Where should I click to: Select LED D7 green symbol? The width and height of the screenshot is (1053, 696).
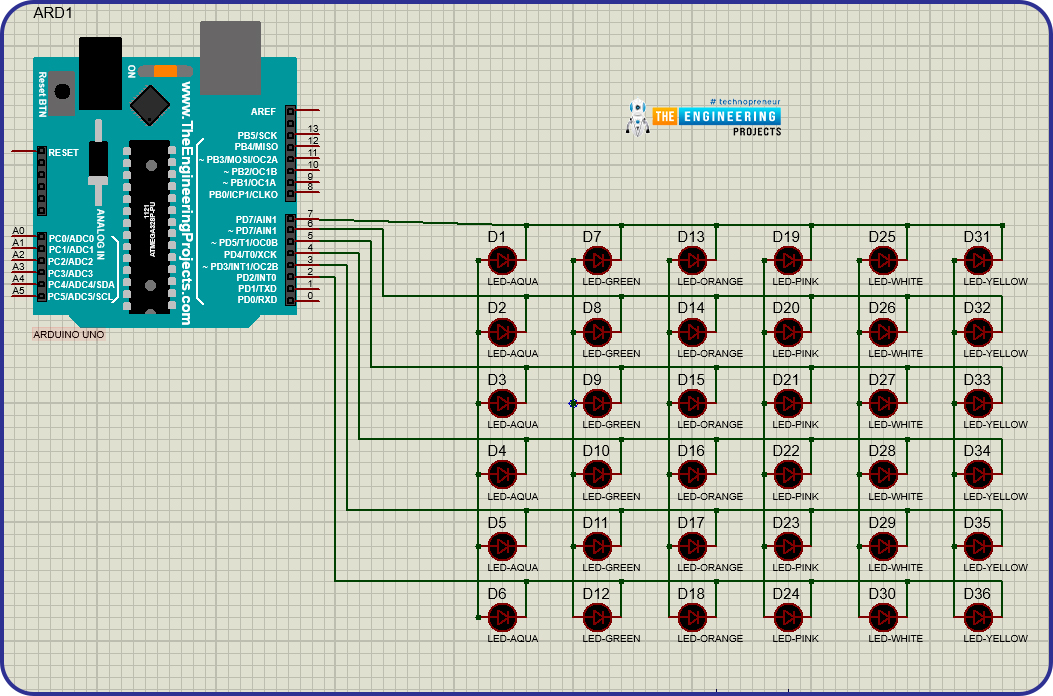pyautogui.click(x=598, y=260)
